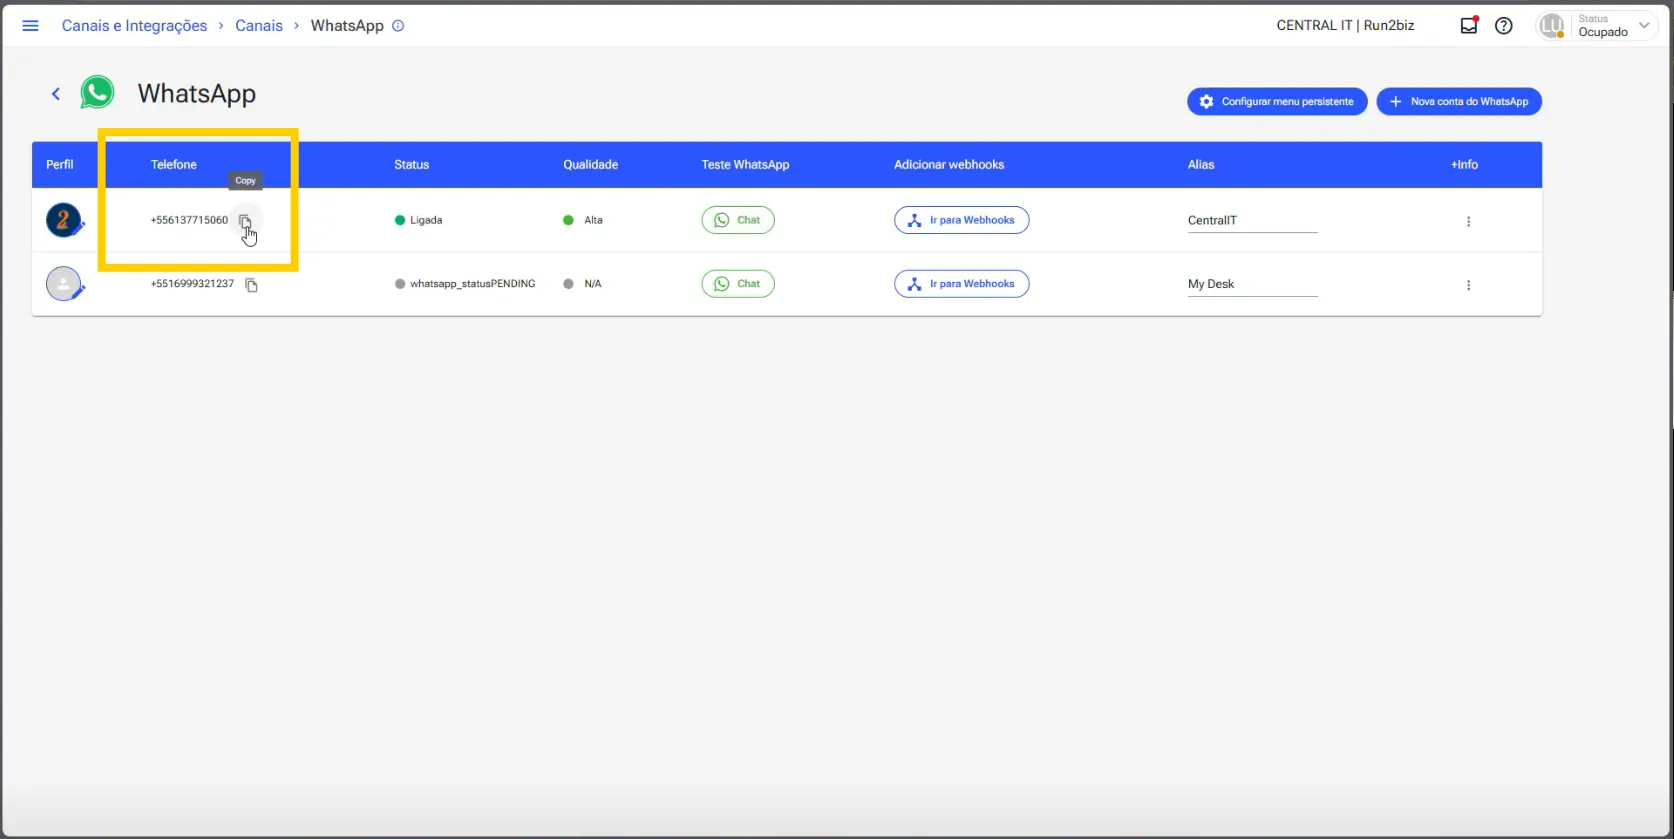Click Nova conta do WhatsApp button
The height and width of the screenshot is (839, 1674).
coord(1459,102)
